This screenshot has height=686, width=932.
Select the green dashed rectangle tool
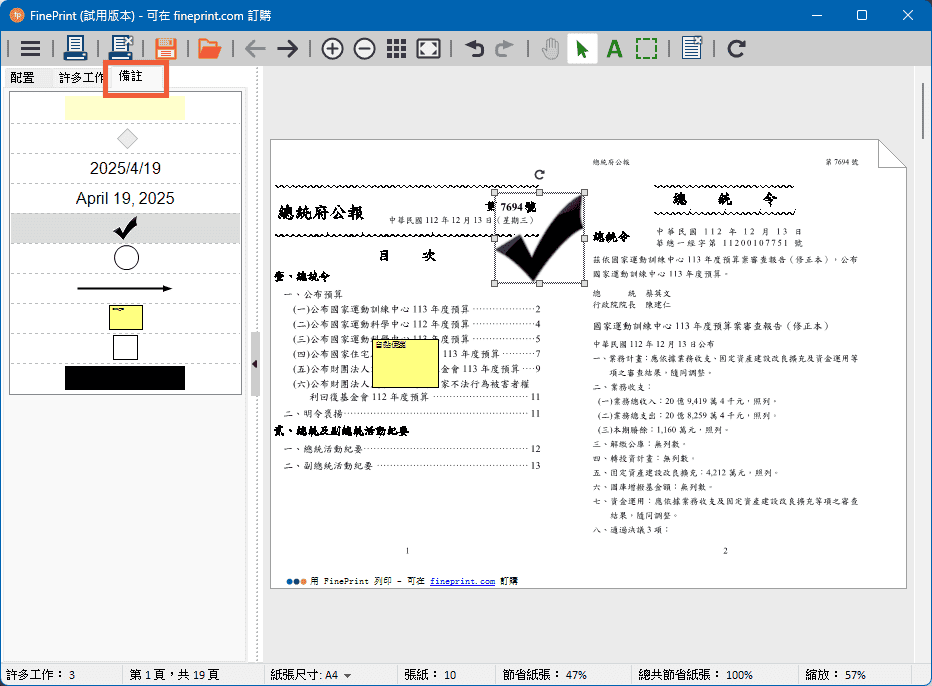coord(646,48)
